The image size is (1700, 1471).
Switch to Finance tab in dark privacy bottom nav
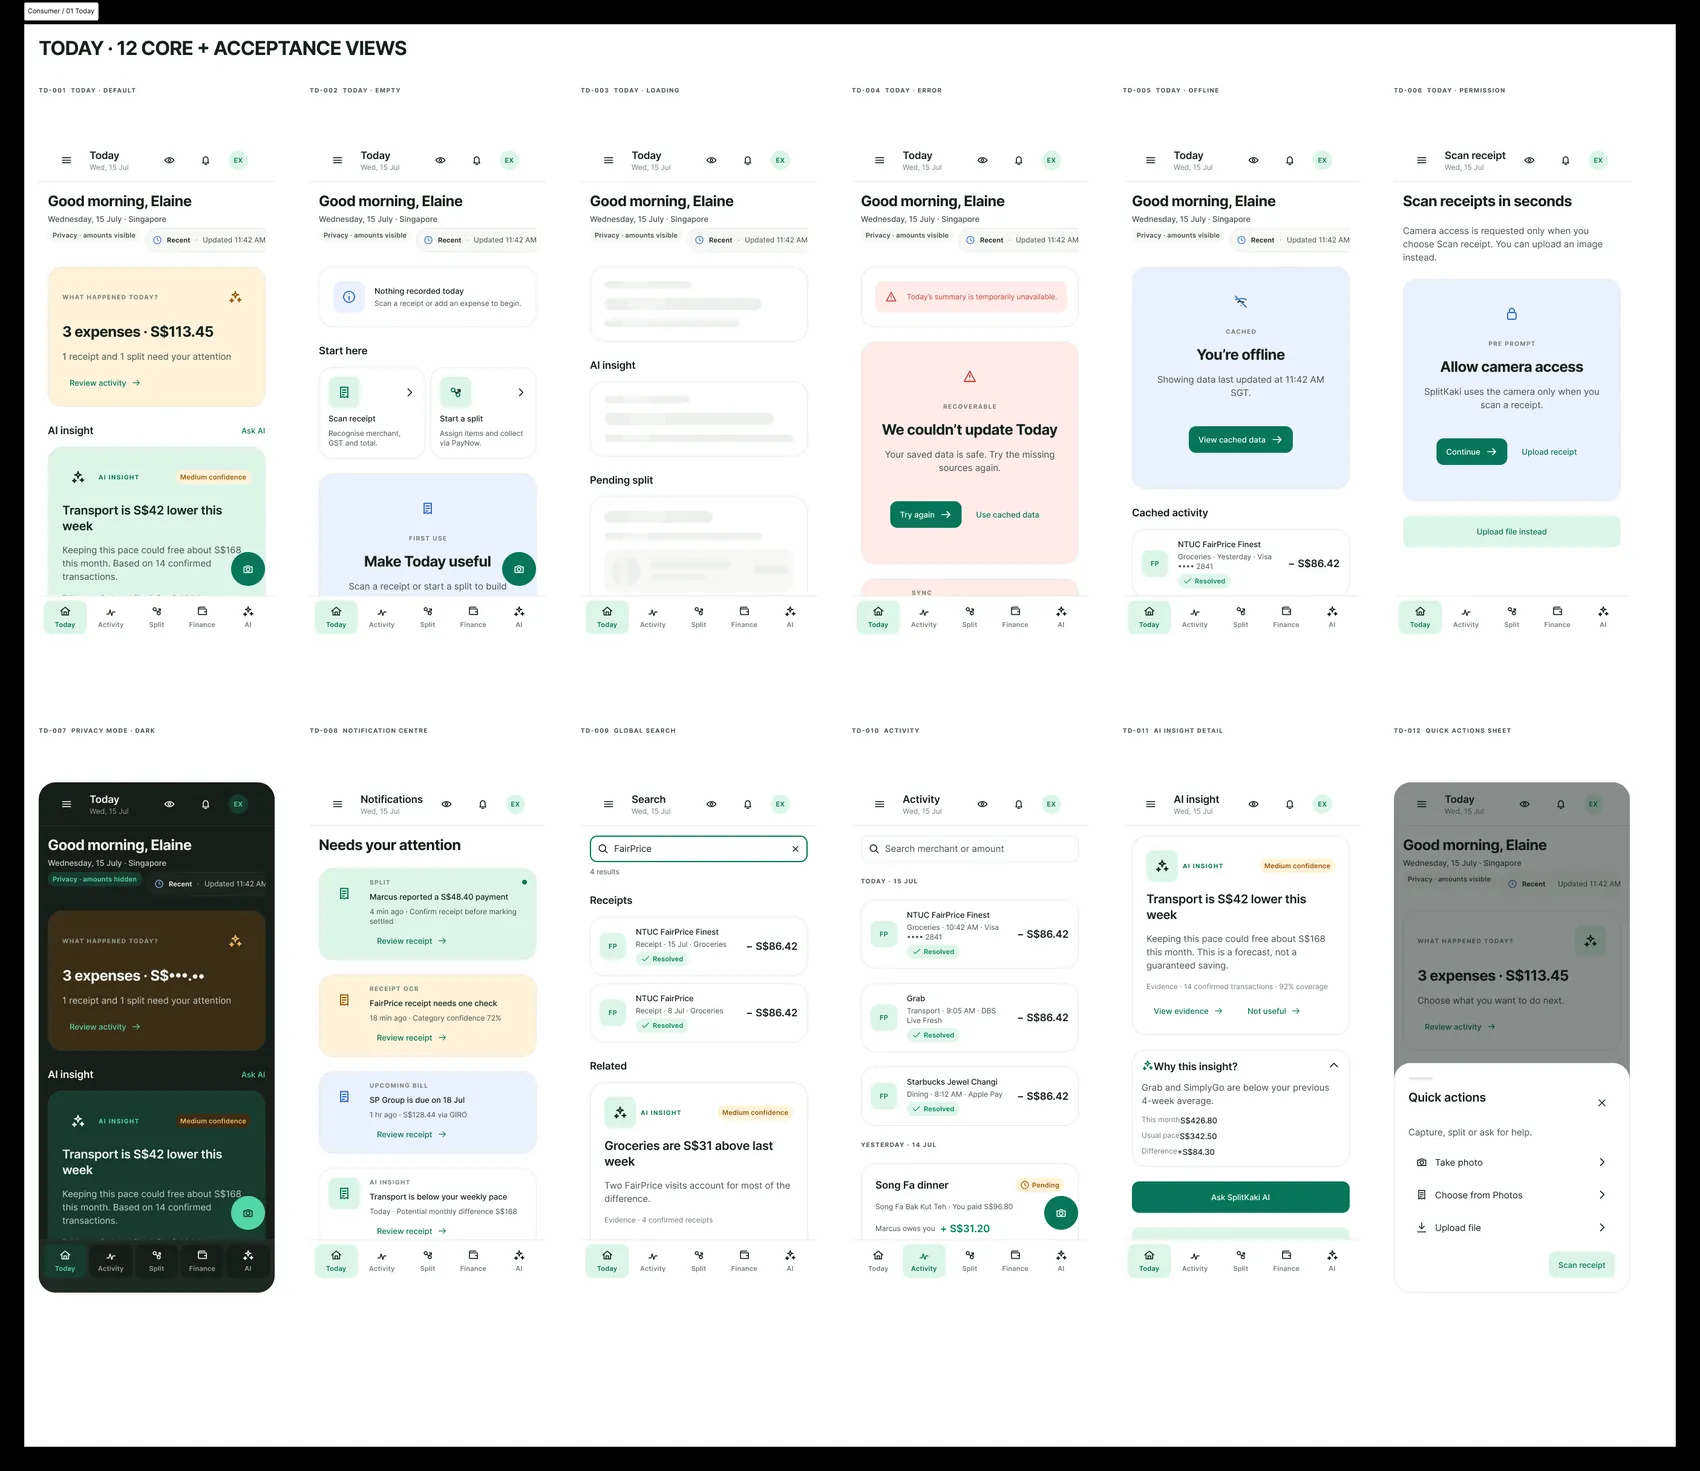[202, 1261]
